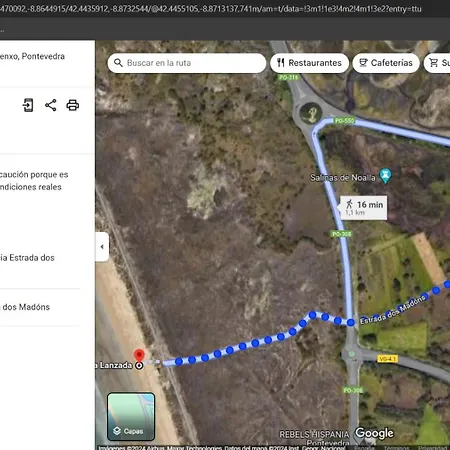
Task: Filter by Restaurantes along the route
Action: tap(309, 63)
